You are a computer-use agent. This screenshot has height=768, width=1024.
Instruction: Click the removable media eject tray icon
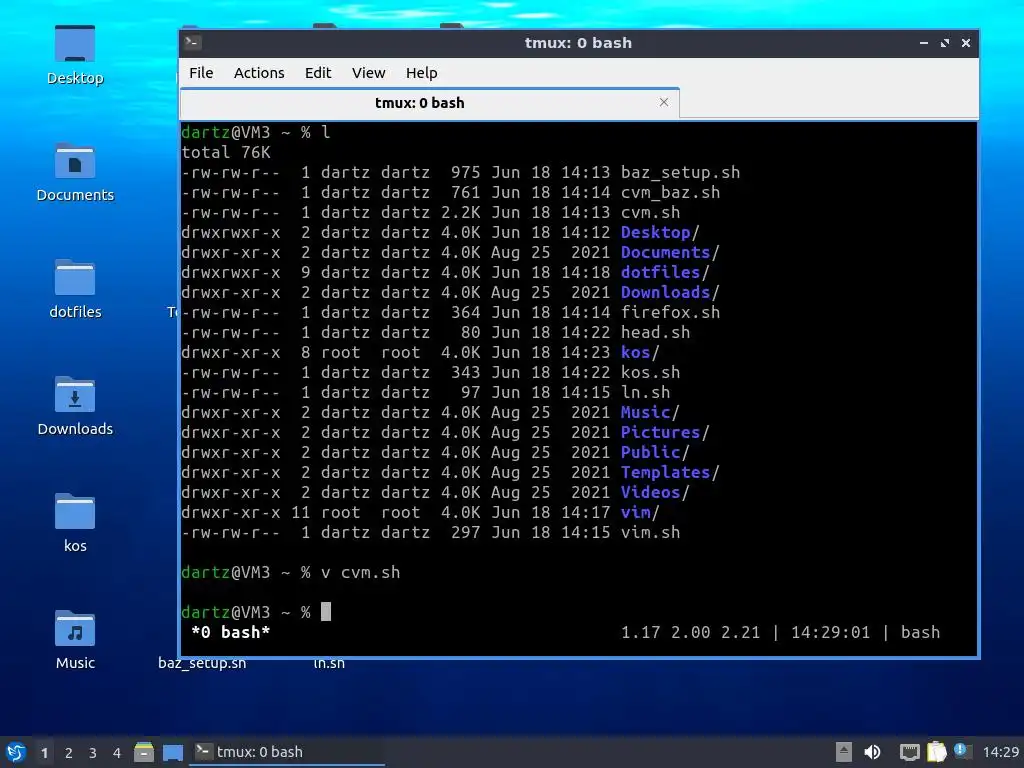[x=844, y=752]
